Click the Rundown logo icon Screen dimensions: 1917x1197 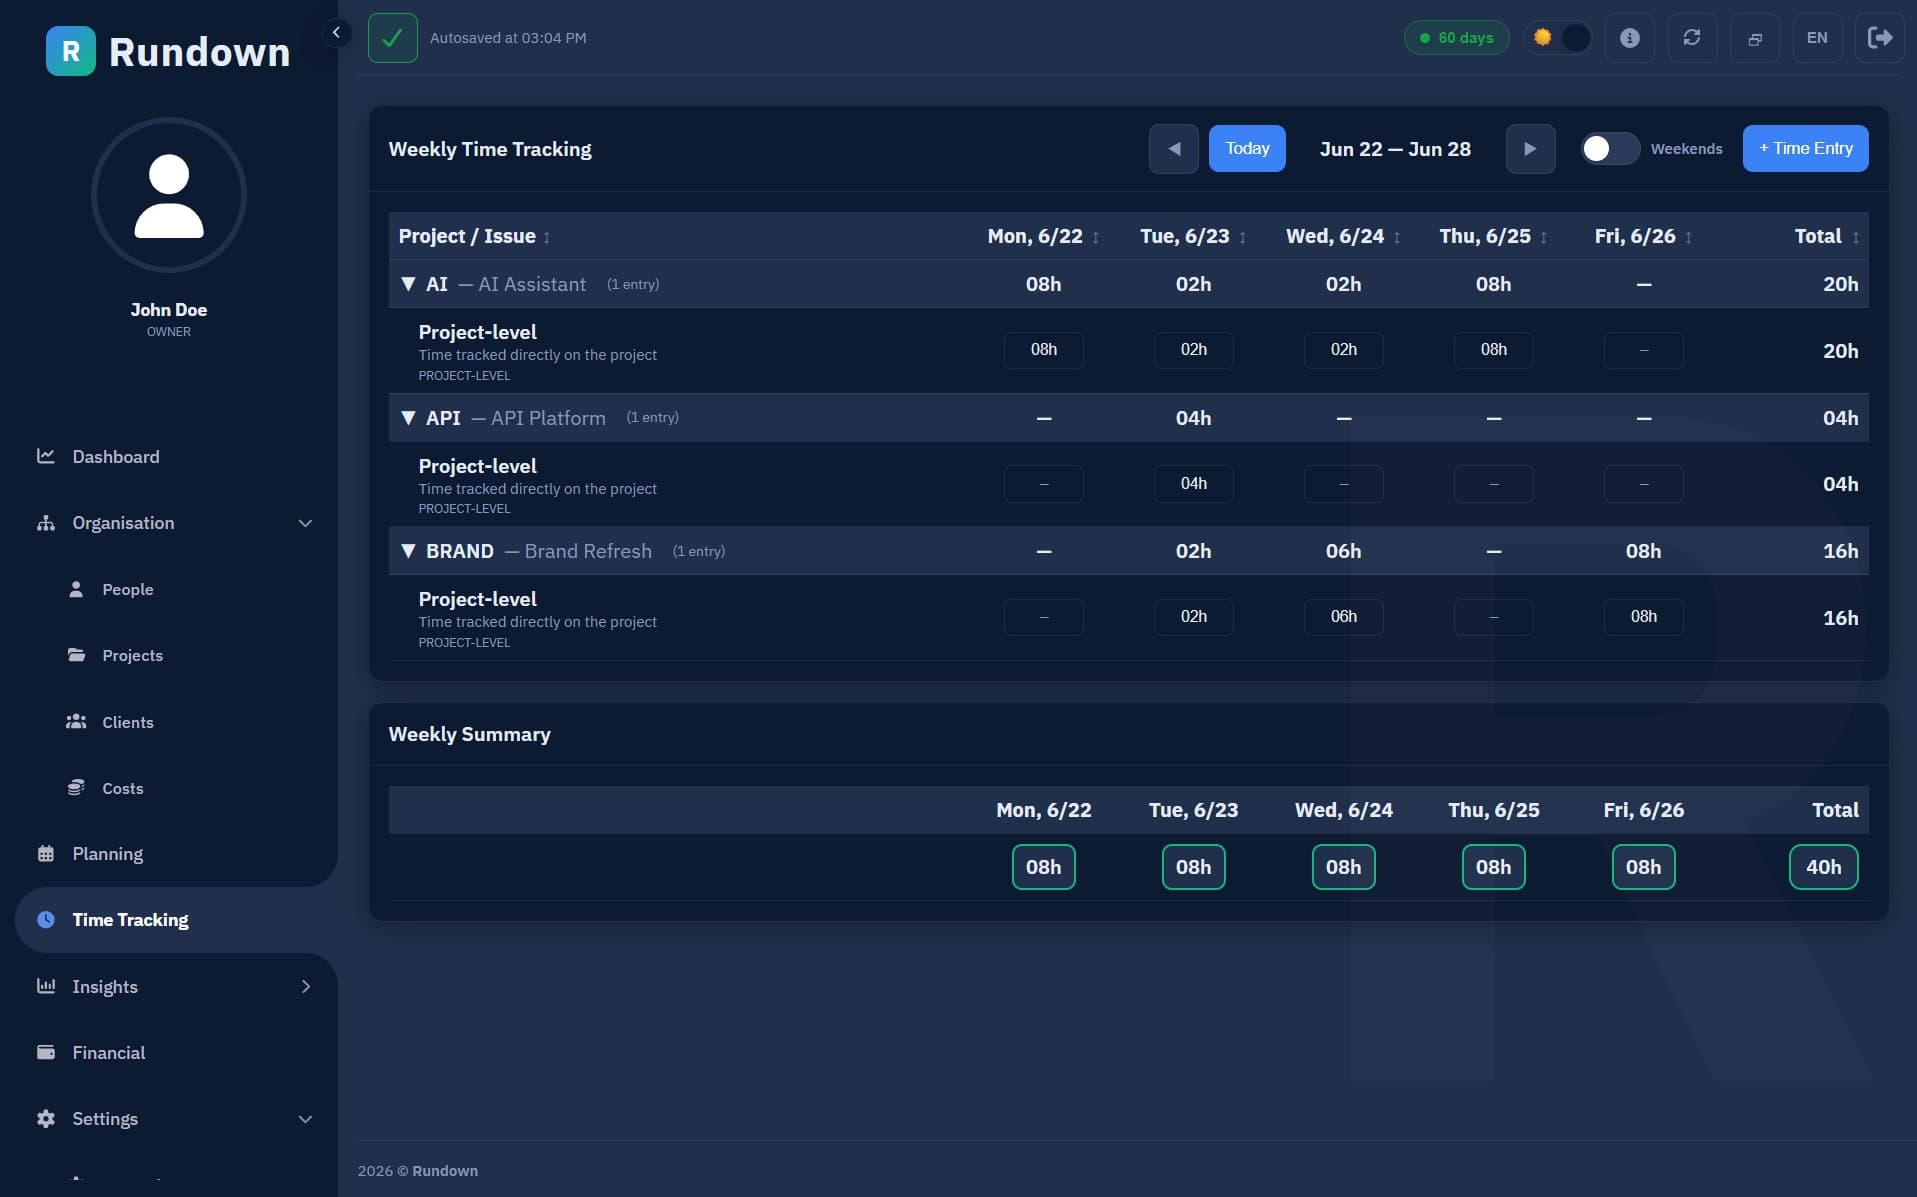pos(71,51)
